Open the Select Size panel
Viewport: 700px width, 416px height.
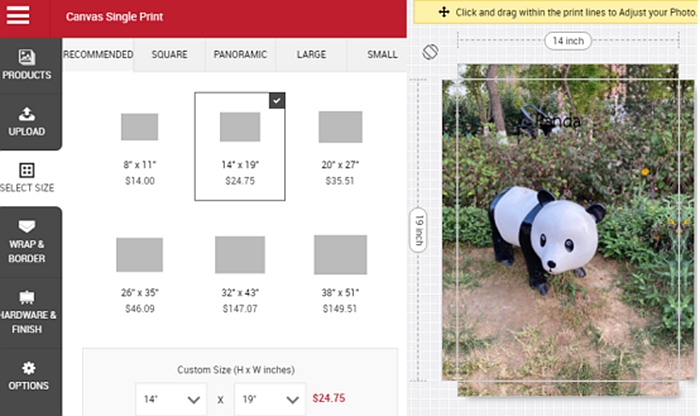pos(27,178)
